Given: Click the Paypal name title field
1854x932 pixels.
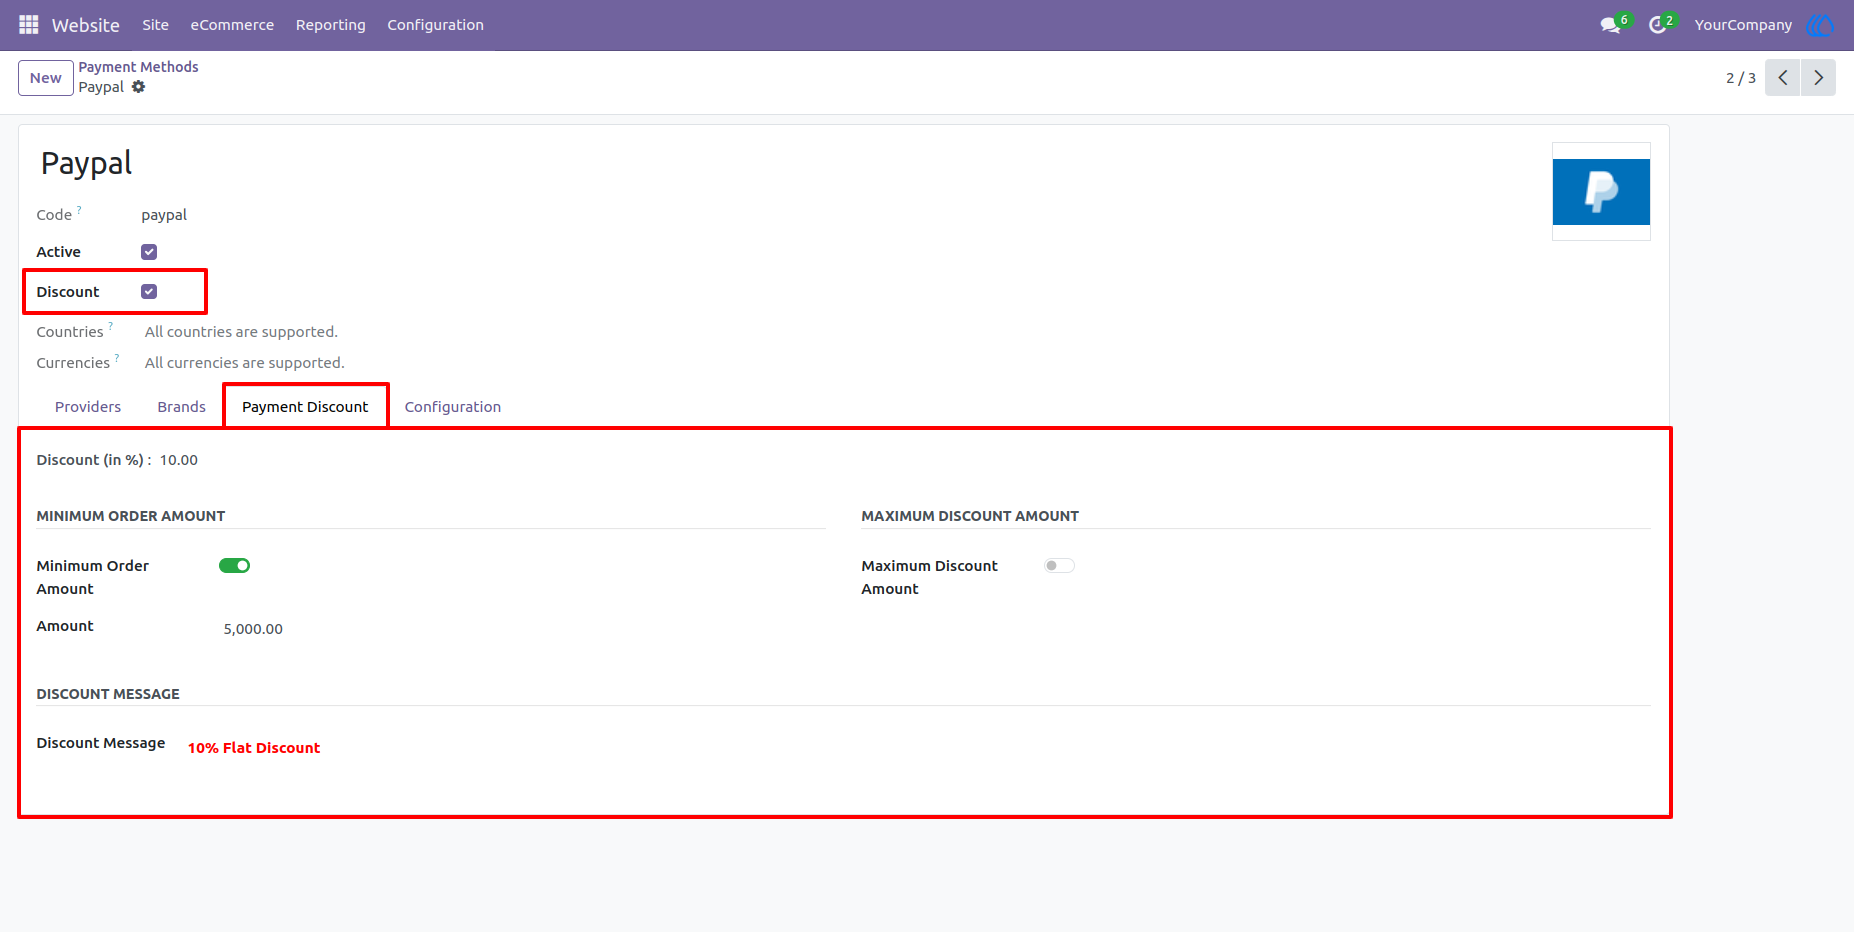Looking at the screenshot, I should (x=86, y=163).
